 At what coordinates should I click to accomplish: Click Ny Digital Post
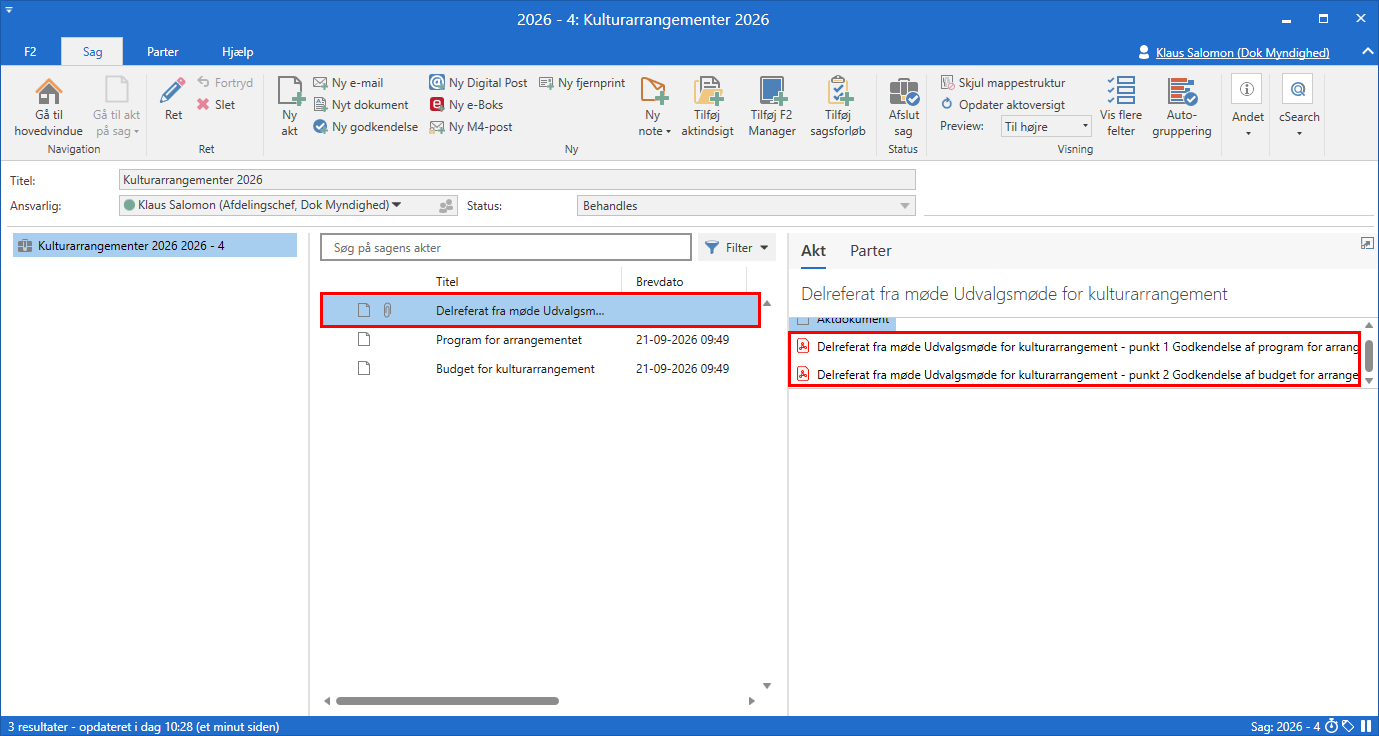[x=479, y=83]
